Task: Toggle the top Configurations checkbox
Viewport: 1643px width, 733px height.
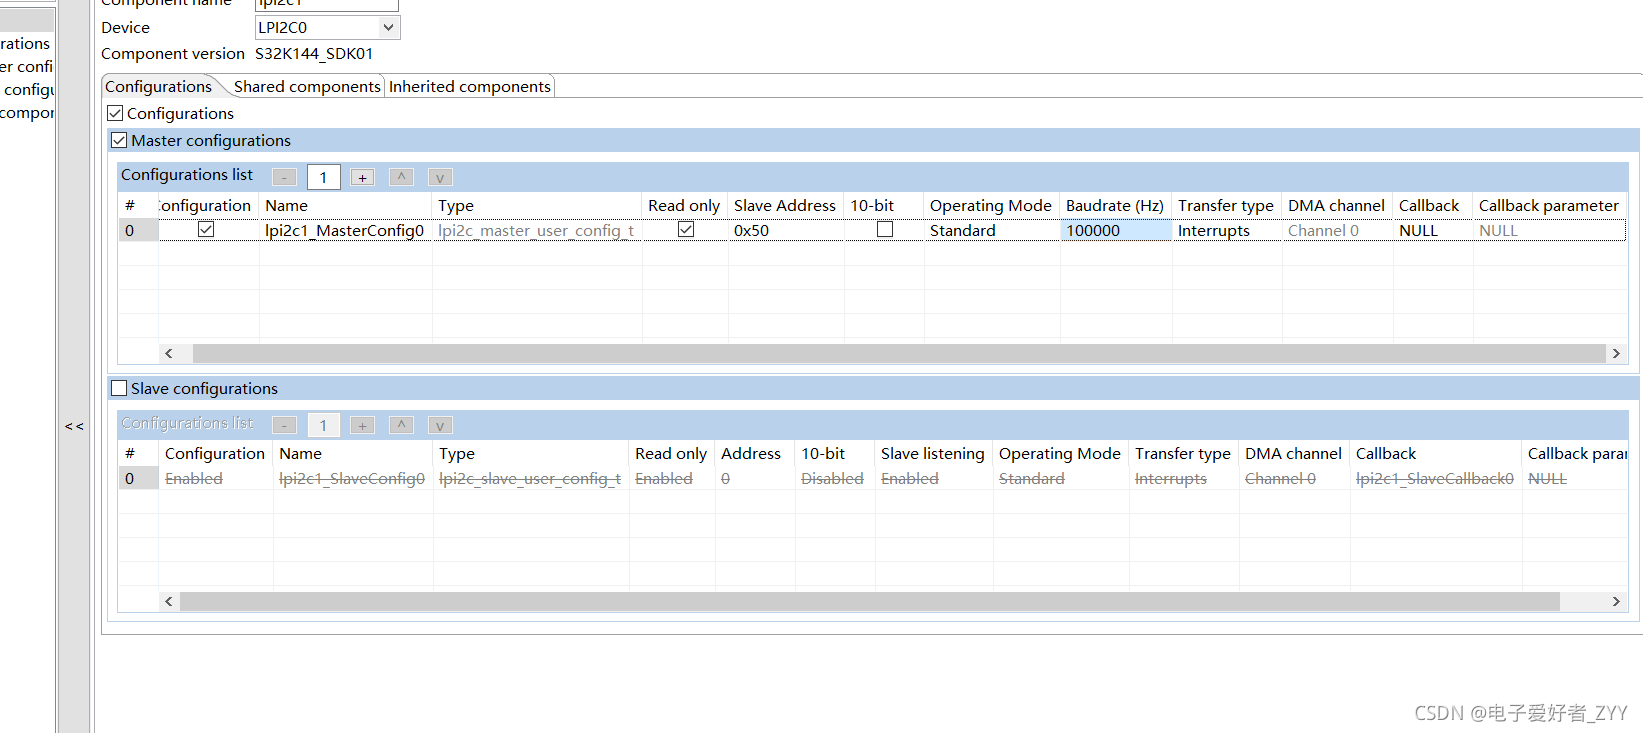Action: (115, 113)
